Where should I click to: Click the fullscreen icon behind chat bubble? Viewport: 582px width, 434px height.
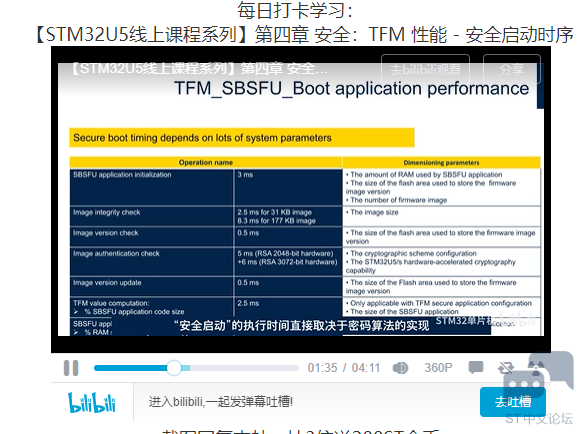(536, 368)
